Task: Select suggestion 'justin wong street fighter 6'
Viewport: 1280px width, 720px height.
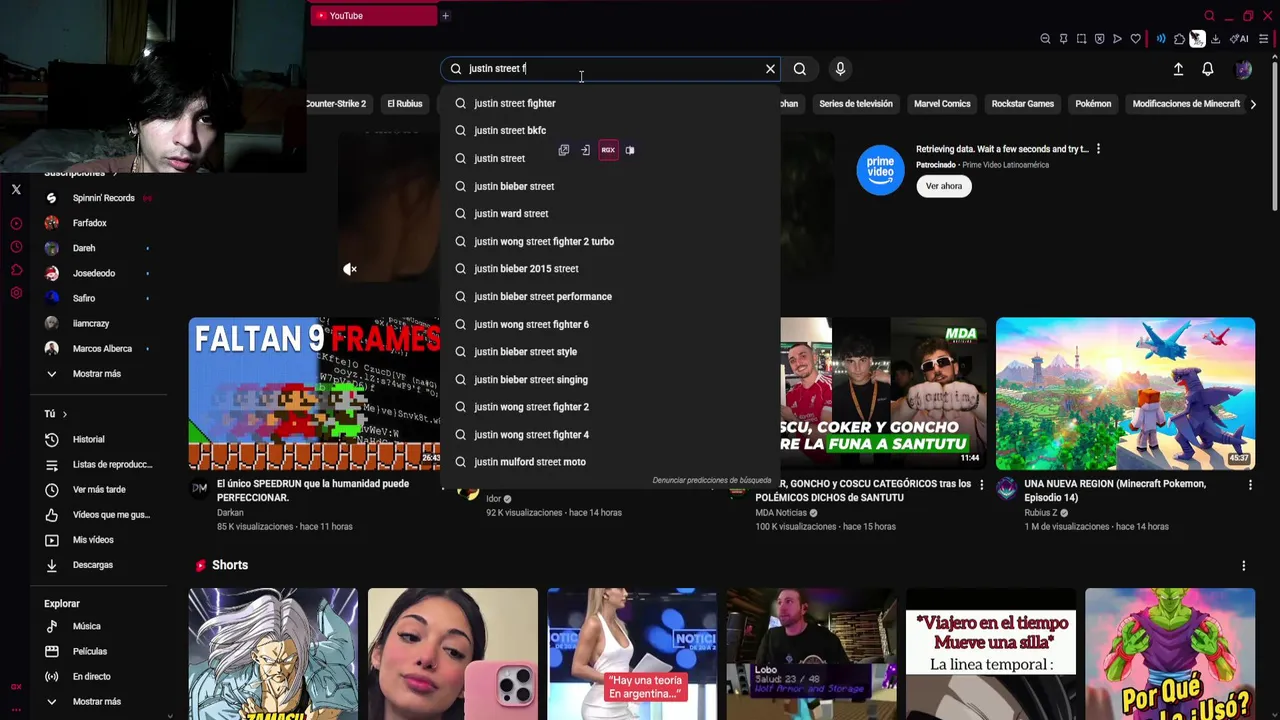Action: click(609, 324)
